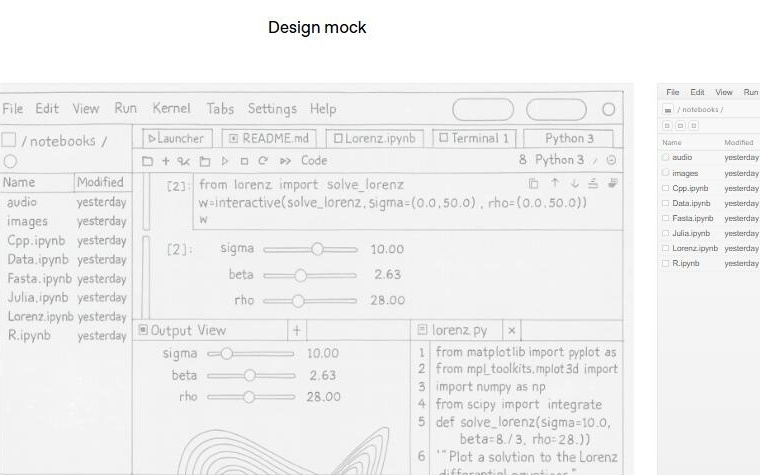This screenshot has height=475, width=760.
Task: Toggle the checkbox beside /notebooks/ path
Action: coord(9,141)
